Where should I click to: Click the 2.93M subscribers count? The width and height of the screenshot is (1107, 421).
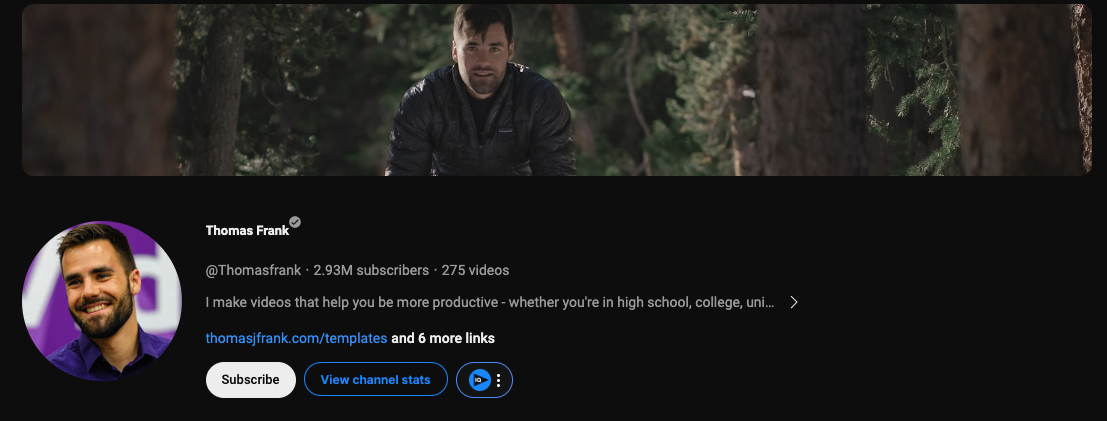pos(371,270)
